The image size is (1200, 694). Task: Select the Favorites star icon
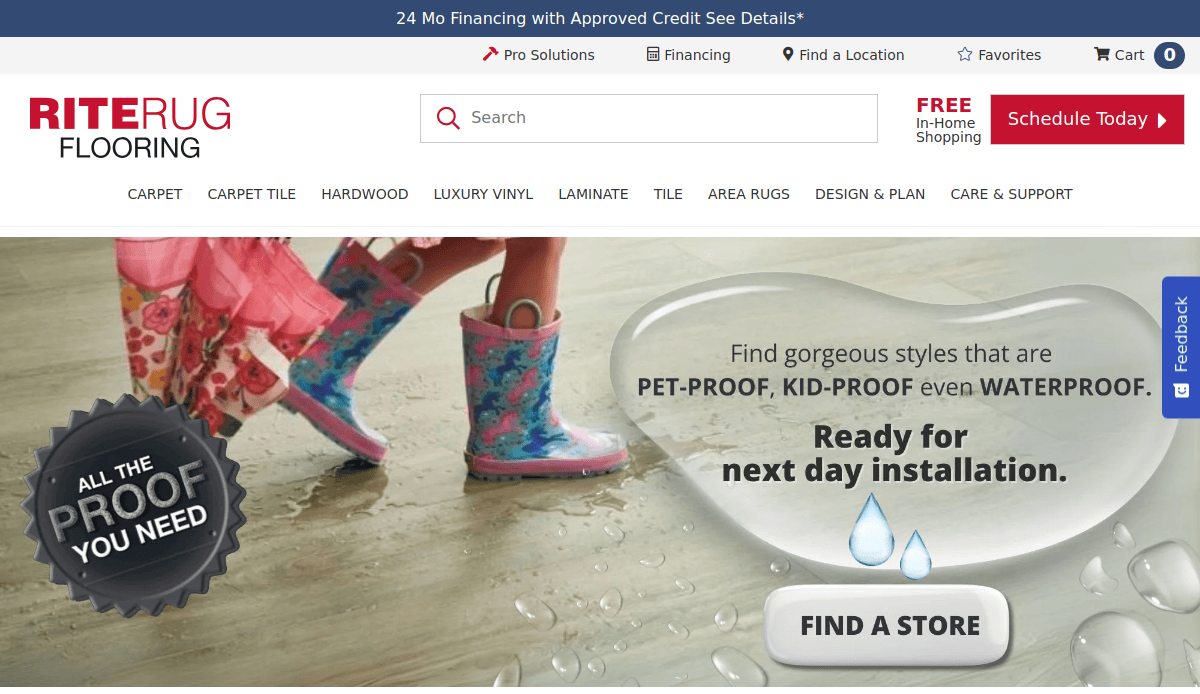pos(964,55)
